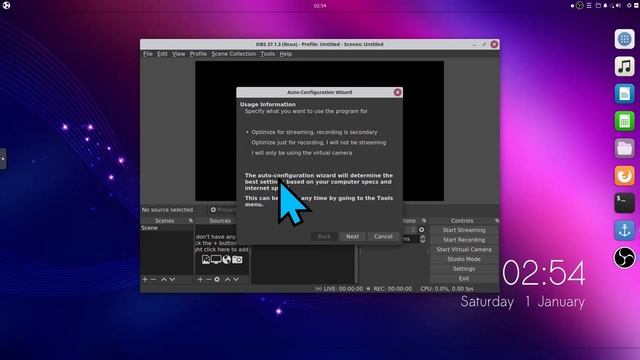The width and height of the screenshot is (640, 360).
Task: Click the Exit button in Controls
Action: tap(464, 278)
